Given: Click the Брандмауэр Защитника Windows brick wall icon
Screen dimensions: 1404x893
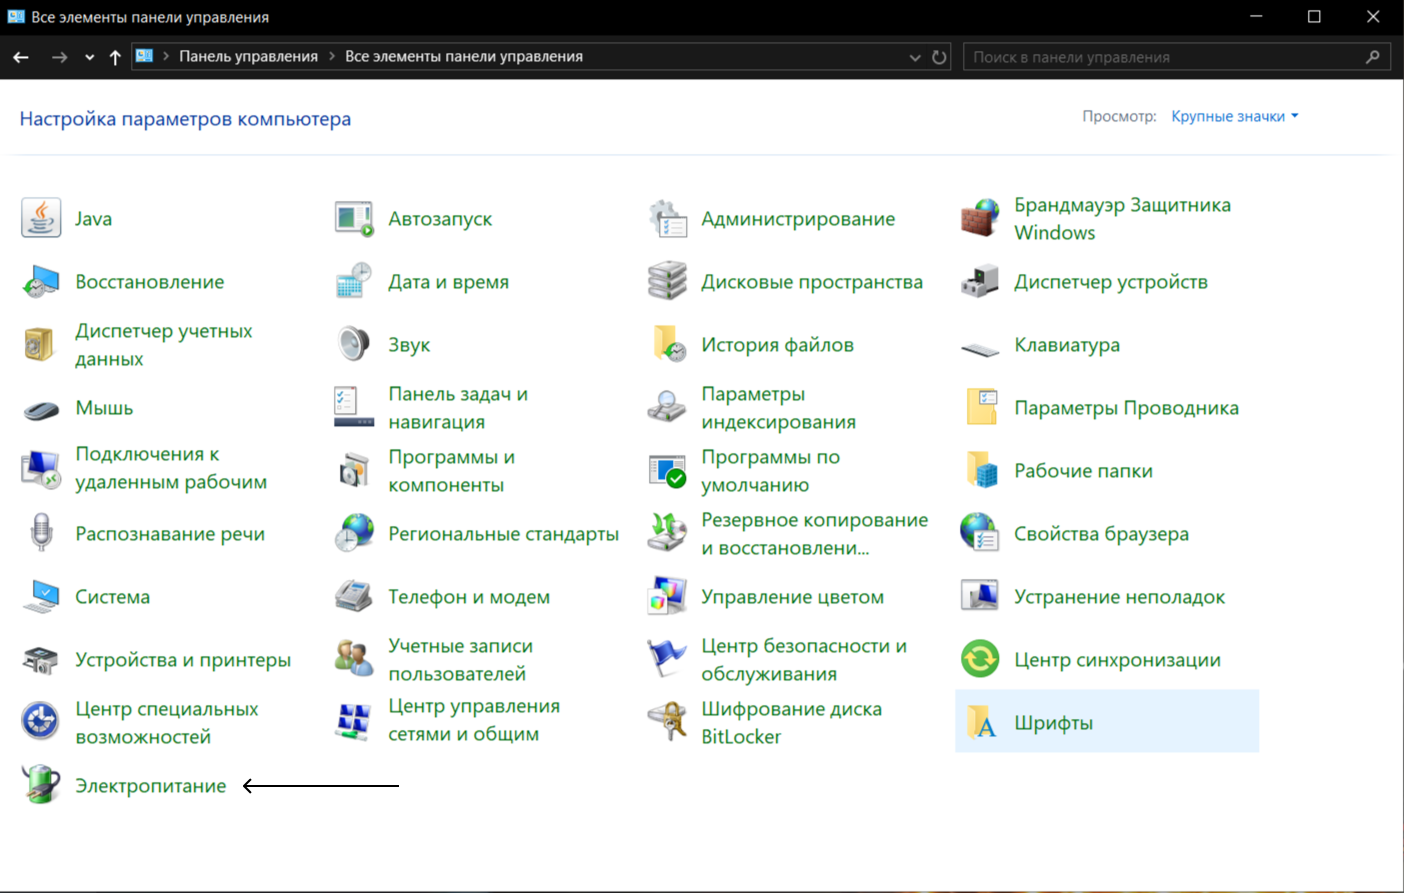Looking at the screenshot, I should pos(980,218).
